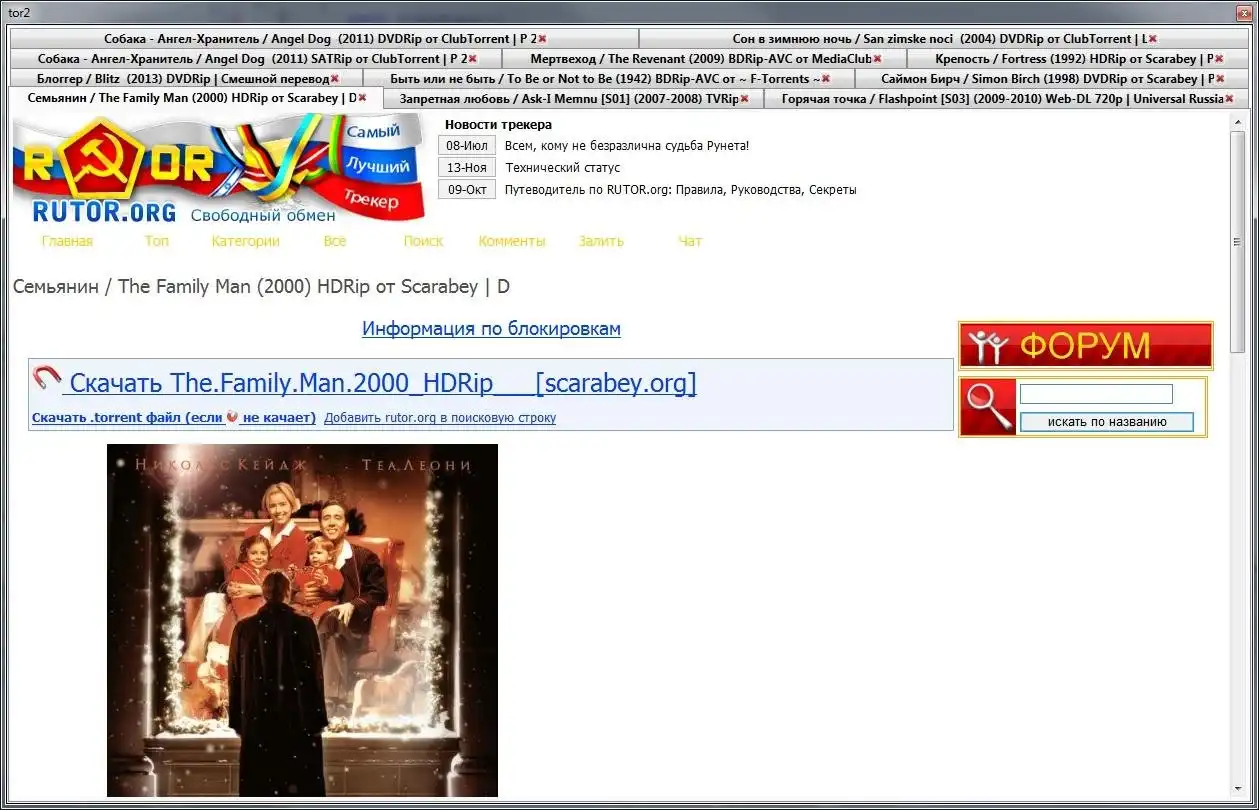1259x810 pixels.
Task: Open the Flashpoint [S03] tab
Action: 1004,99
